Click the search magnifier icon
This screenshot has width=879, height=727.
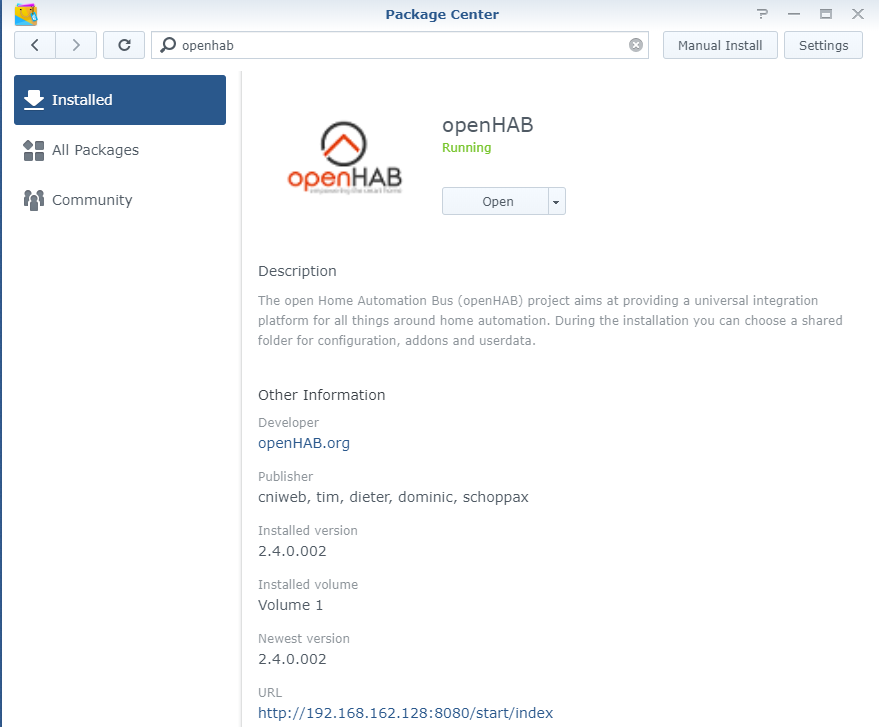tap(168, 45)
